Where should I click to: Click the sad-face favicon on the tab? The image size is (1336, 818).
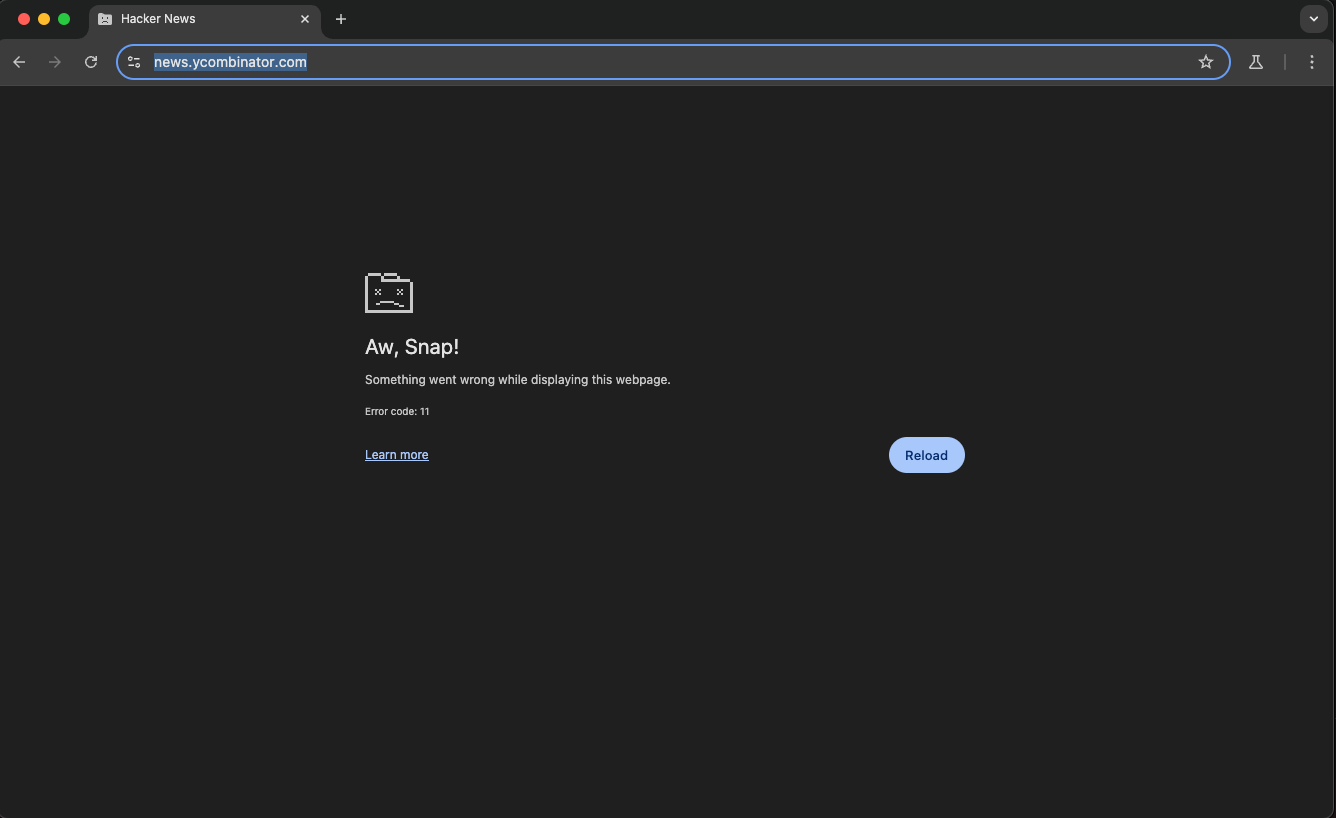105,19
